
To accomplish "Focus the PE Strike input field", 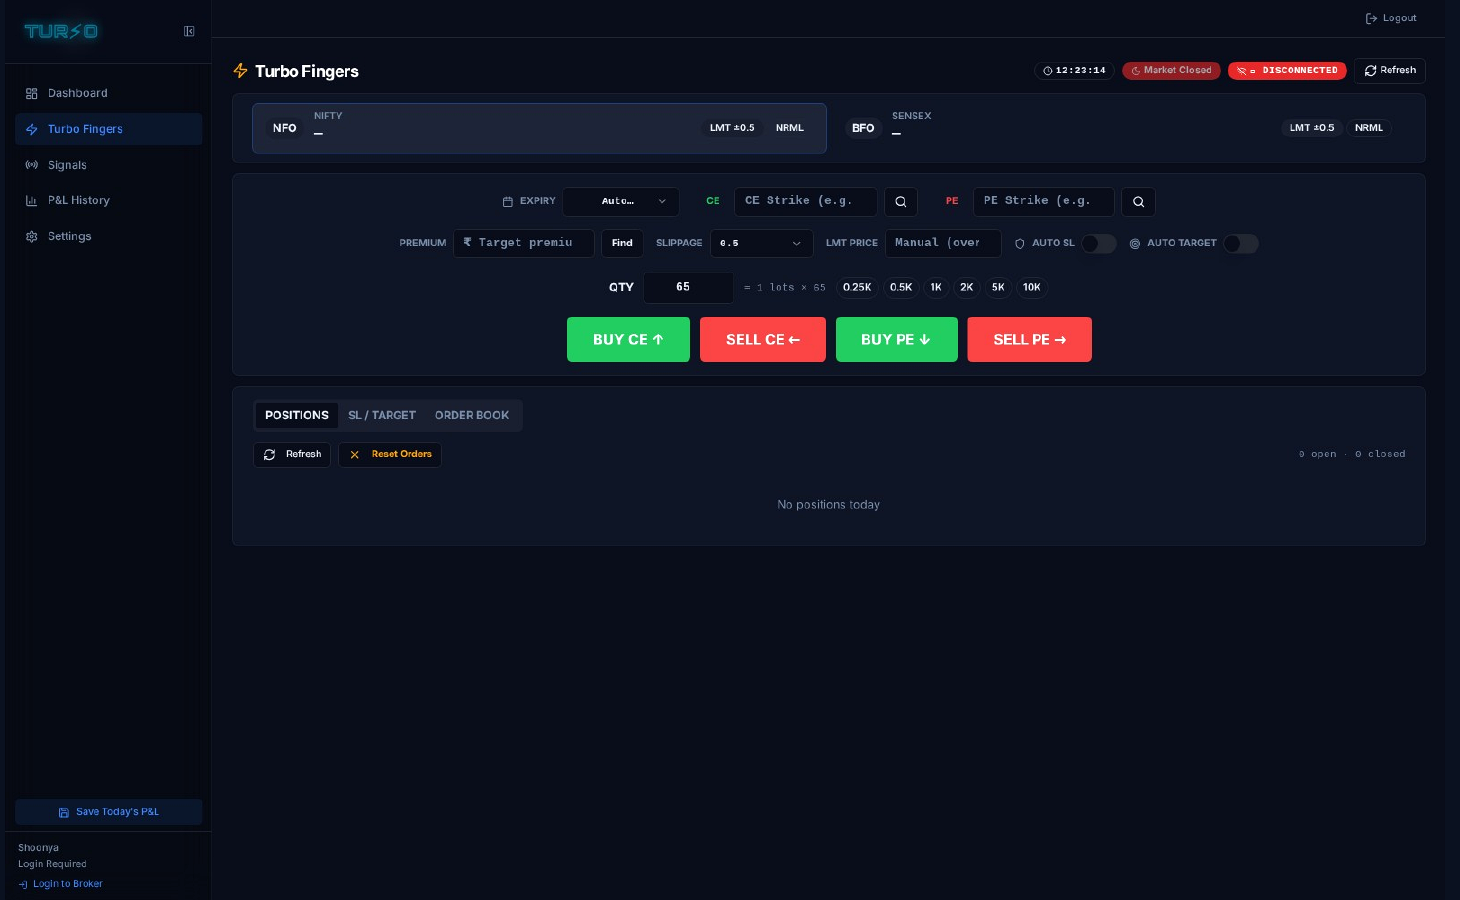I will [1044, 201].
